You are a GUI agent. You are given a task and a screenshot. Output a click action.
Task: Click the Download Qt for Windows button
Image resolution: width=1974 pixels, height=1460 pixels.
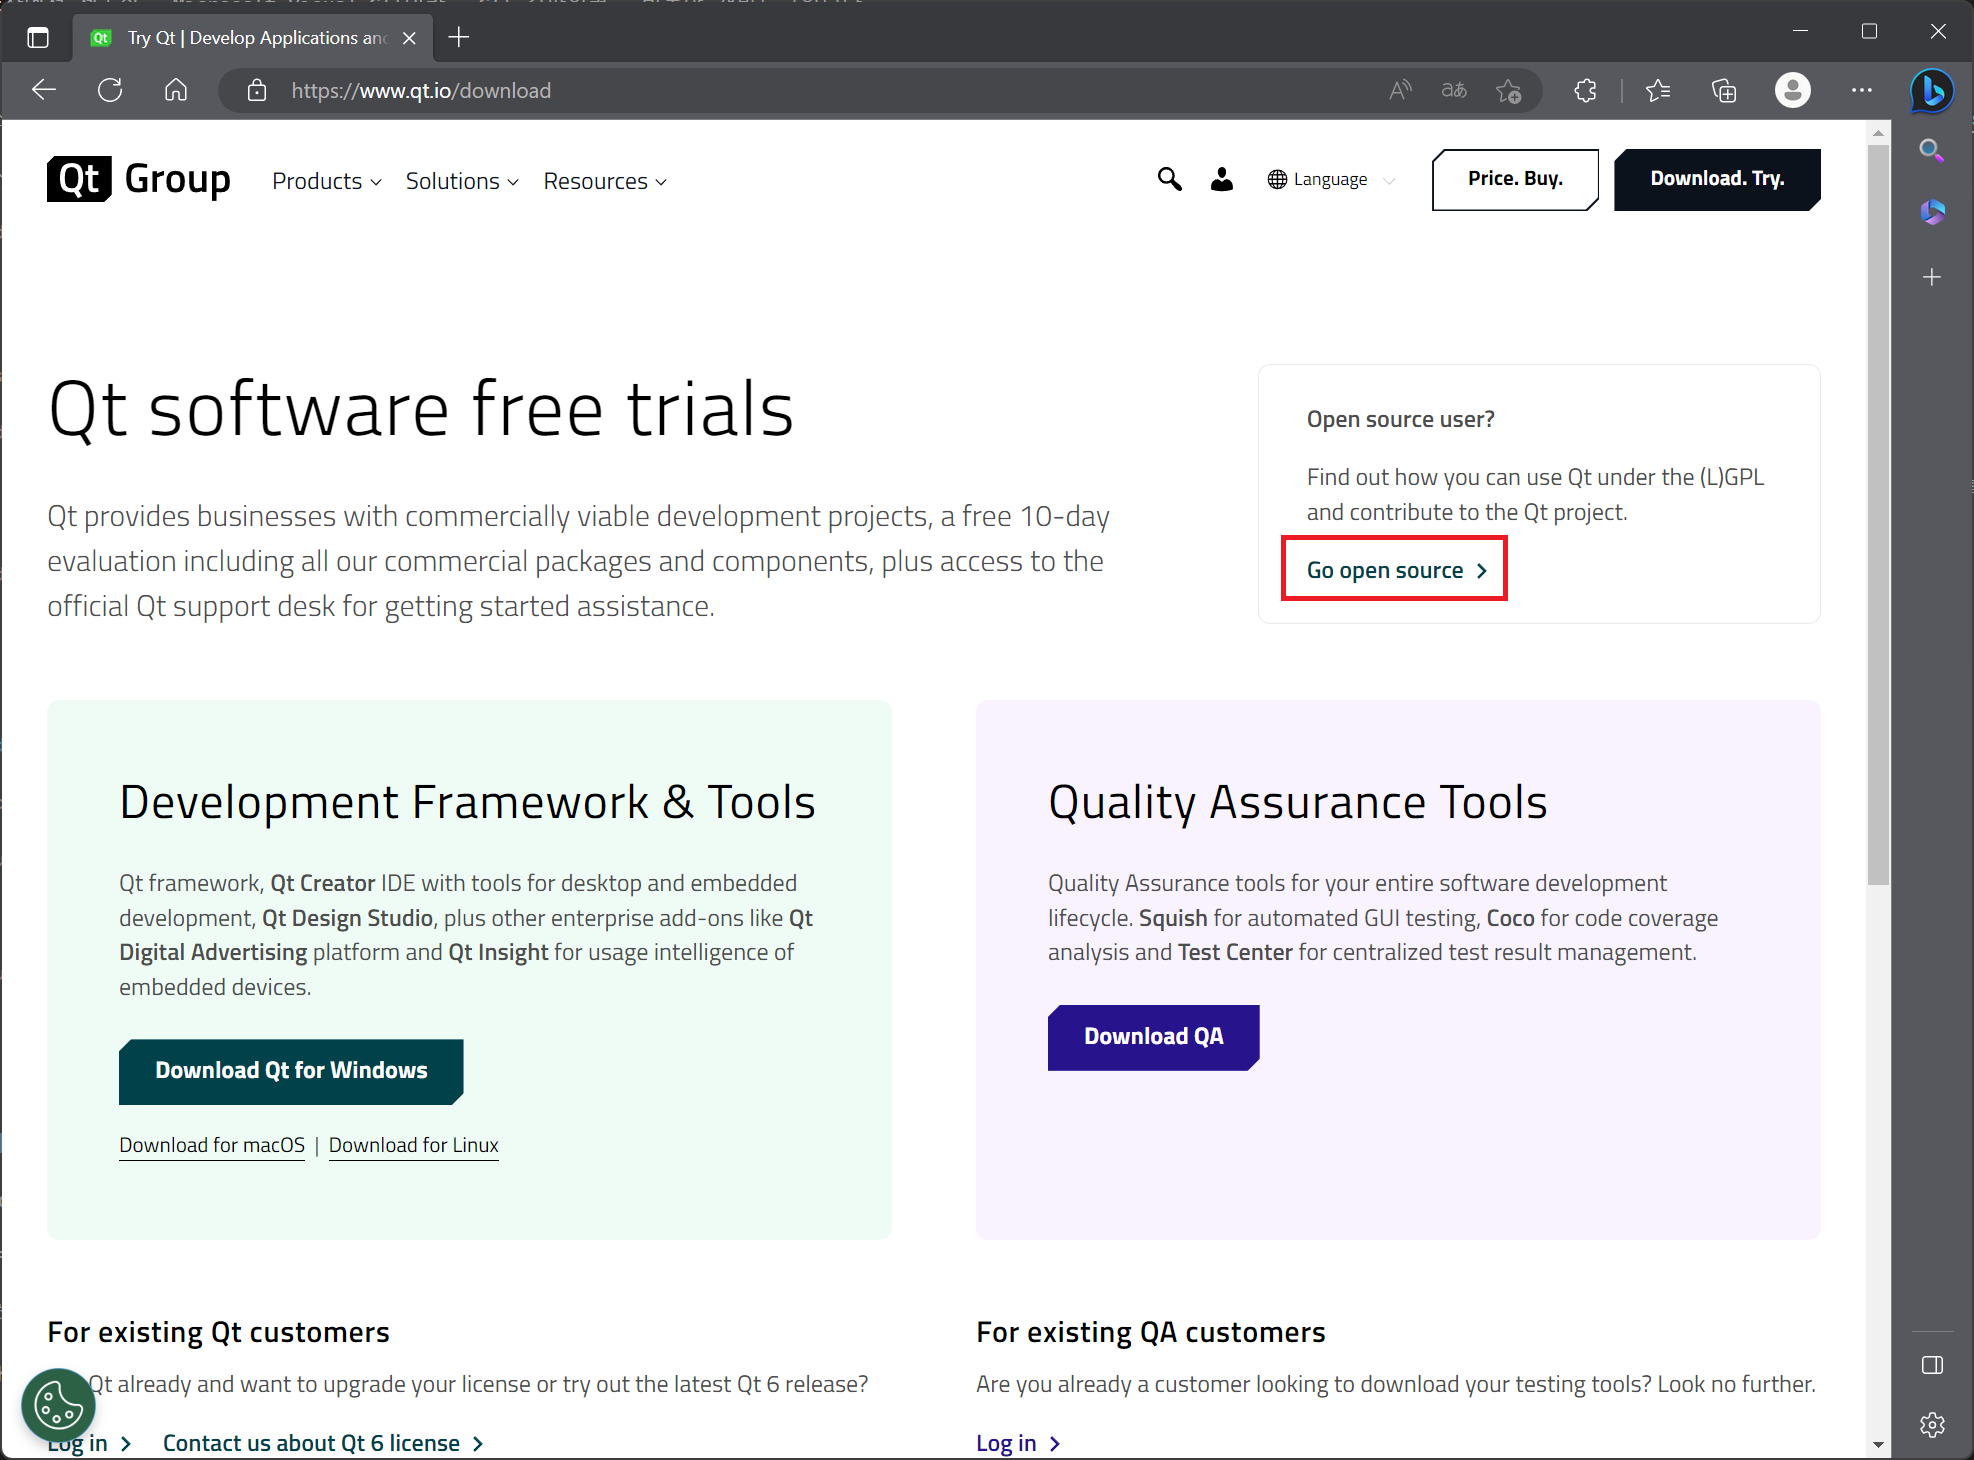291,1071
